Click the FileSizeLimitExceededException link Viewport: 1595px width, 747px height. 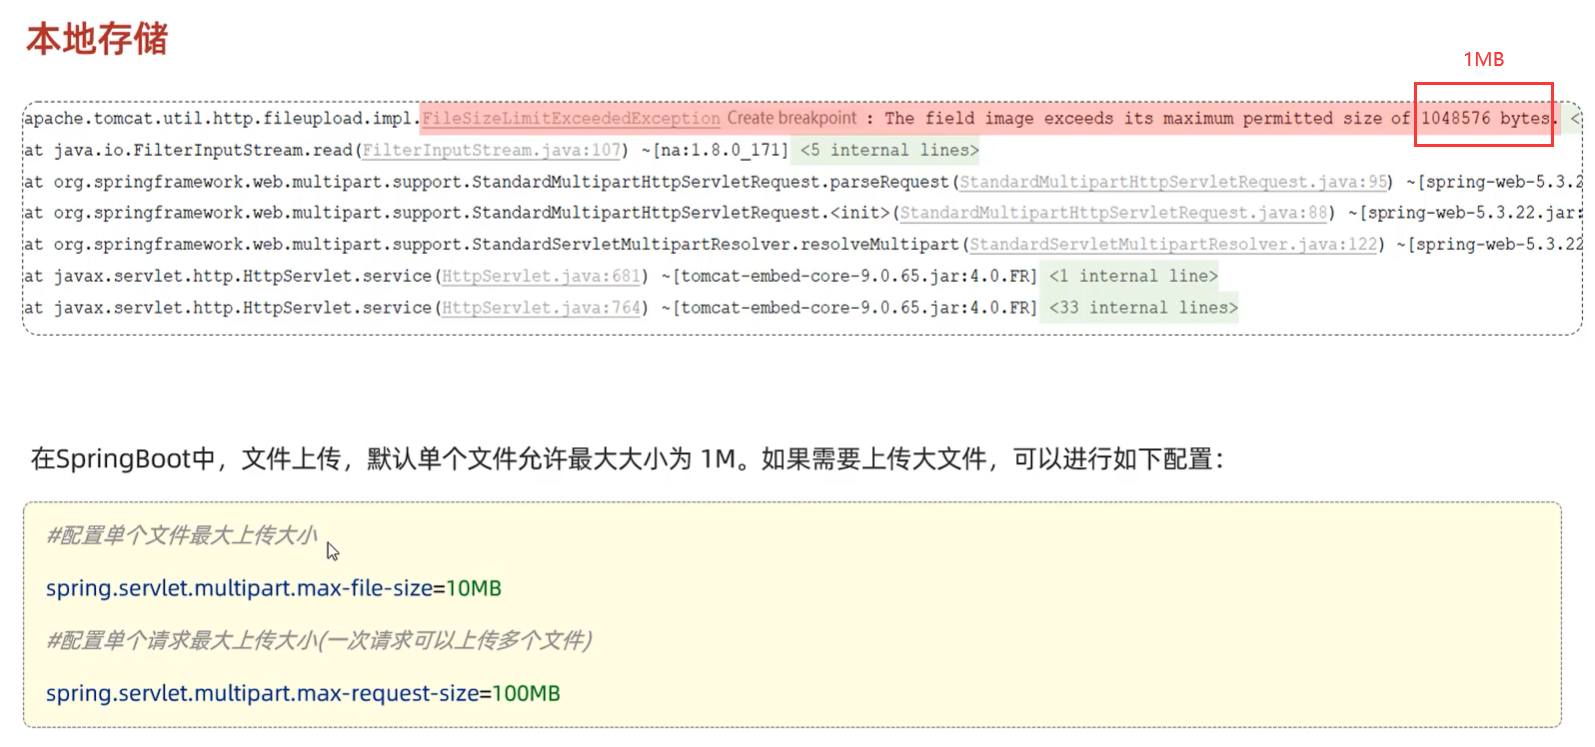(570, 119)
